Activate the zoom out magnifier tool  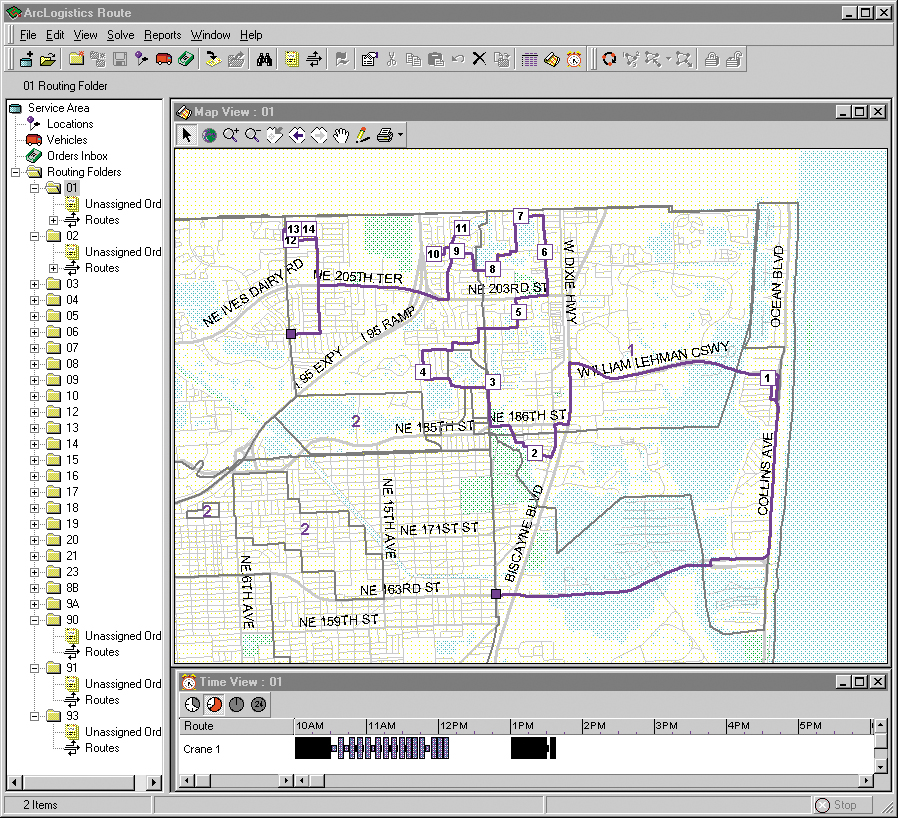tap(253, 135)
